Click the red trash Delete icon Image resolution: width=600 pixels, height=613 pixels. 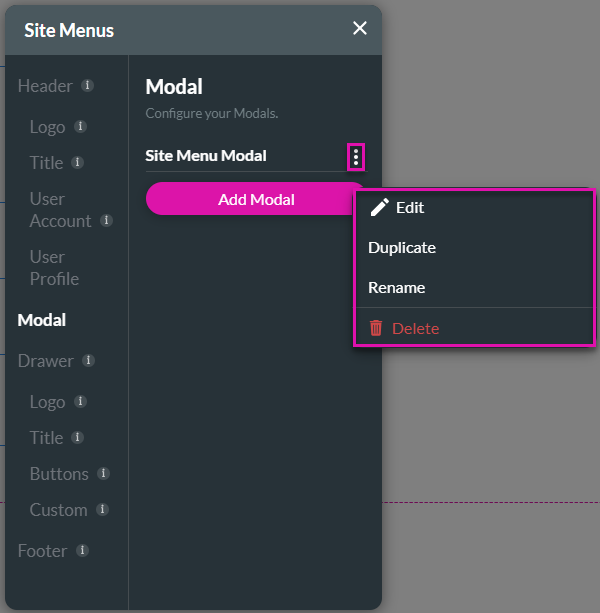point(376,328)
